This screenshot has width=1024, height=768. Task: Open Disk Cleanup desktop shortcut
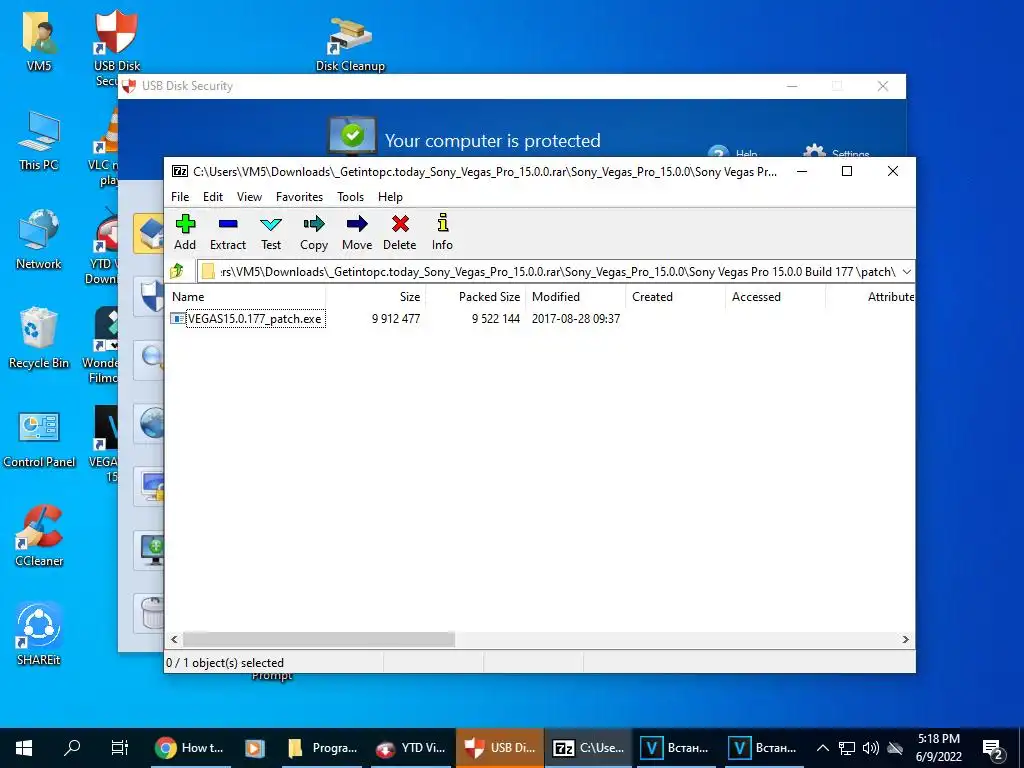[350, 44]
